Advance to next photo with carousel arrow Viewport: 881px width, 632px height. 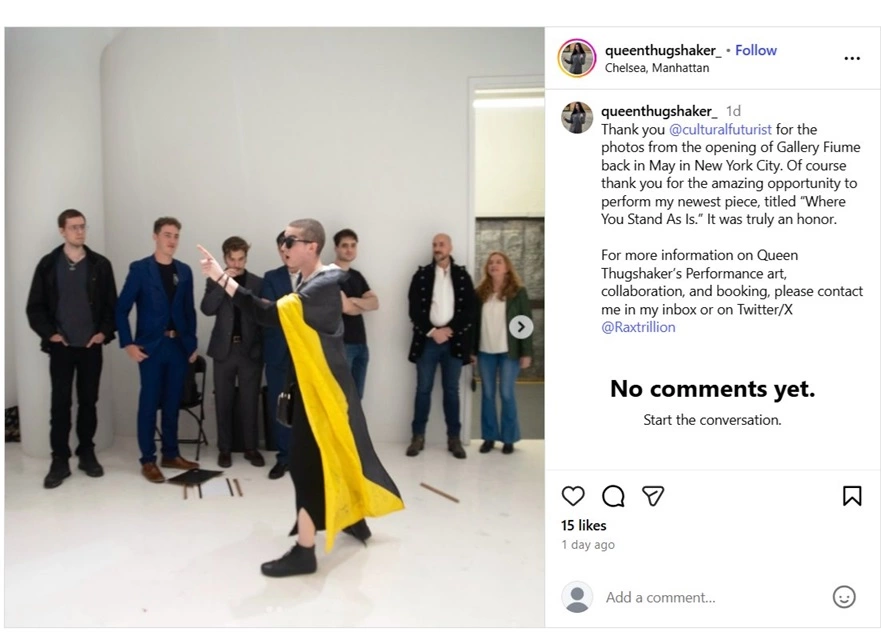521,326
